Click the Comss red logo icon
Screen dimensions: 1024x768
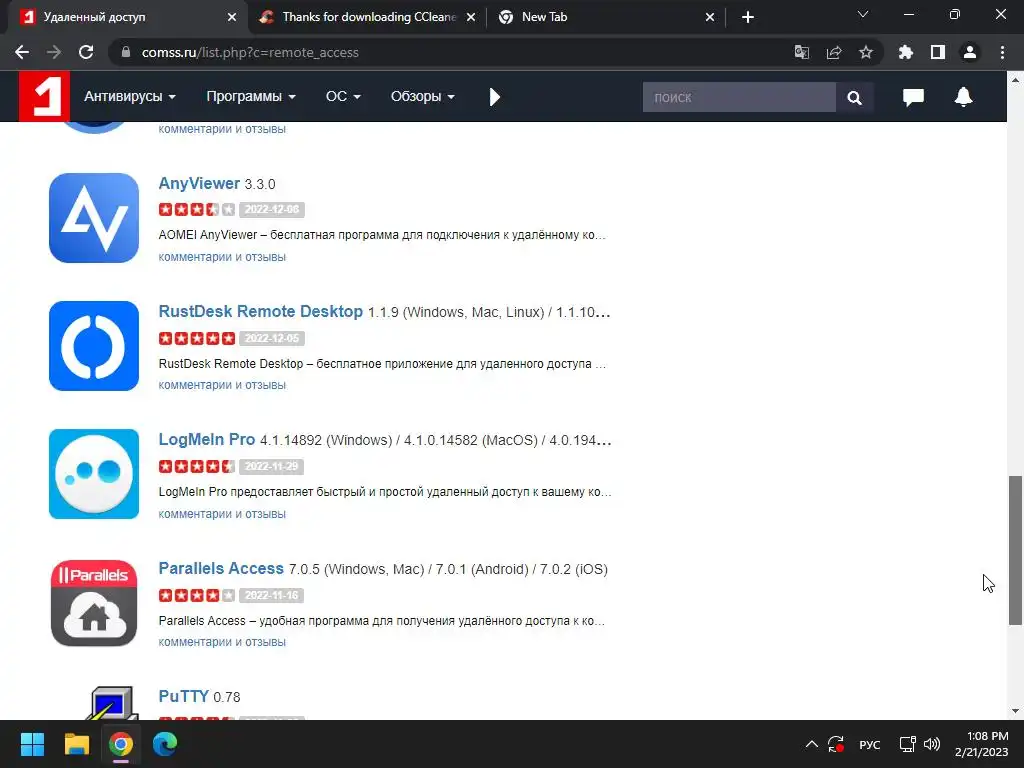[44, 96]
